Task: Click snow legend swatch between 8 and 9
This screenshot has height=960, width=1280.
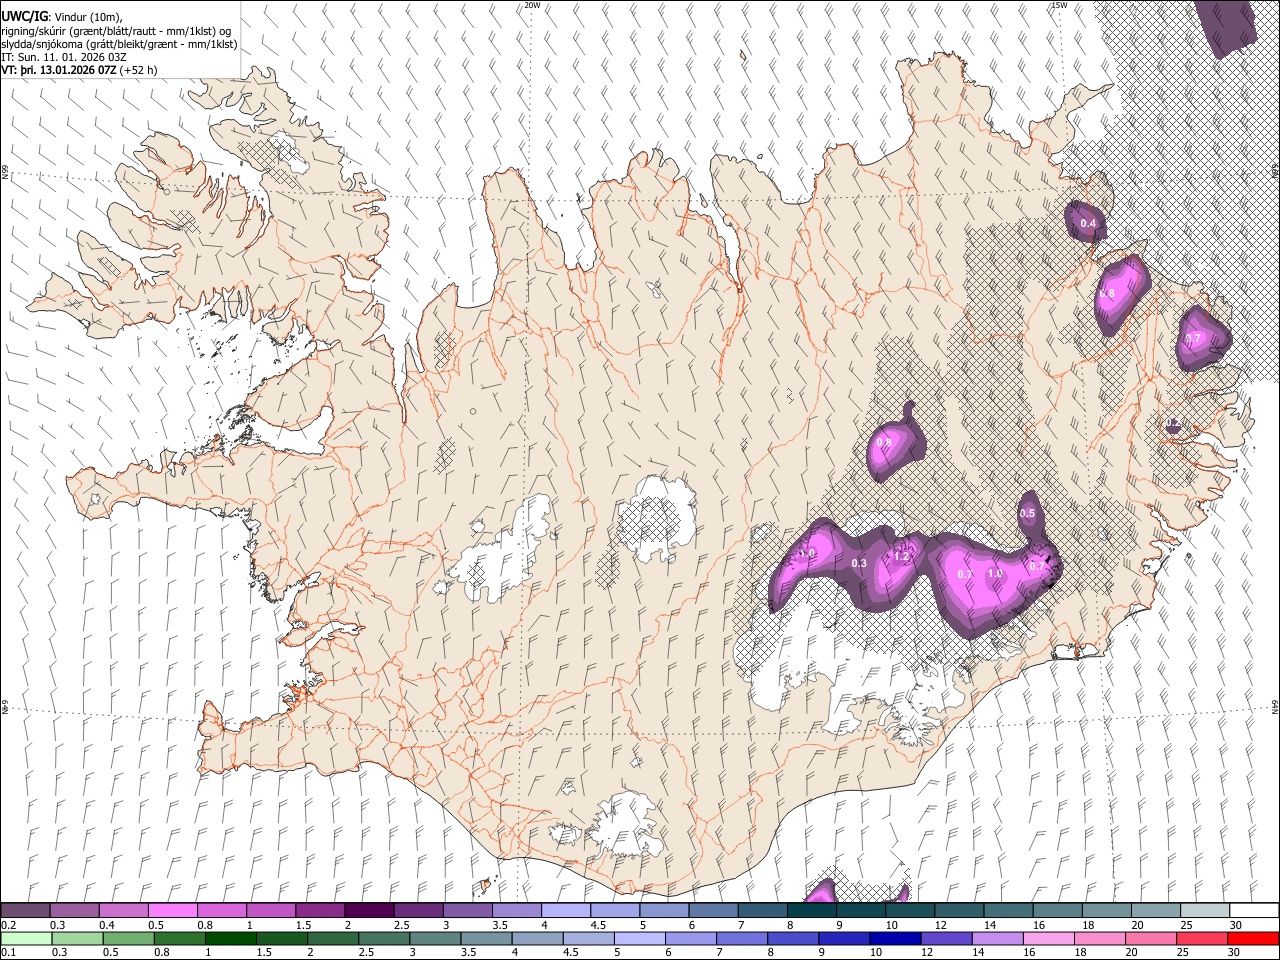Action: (812, 911)
